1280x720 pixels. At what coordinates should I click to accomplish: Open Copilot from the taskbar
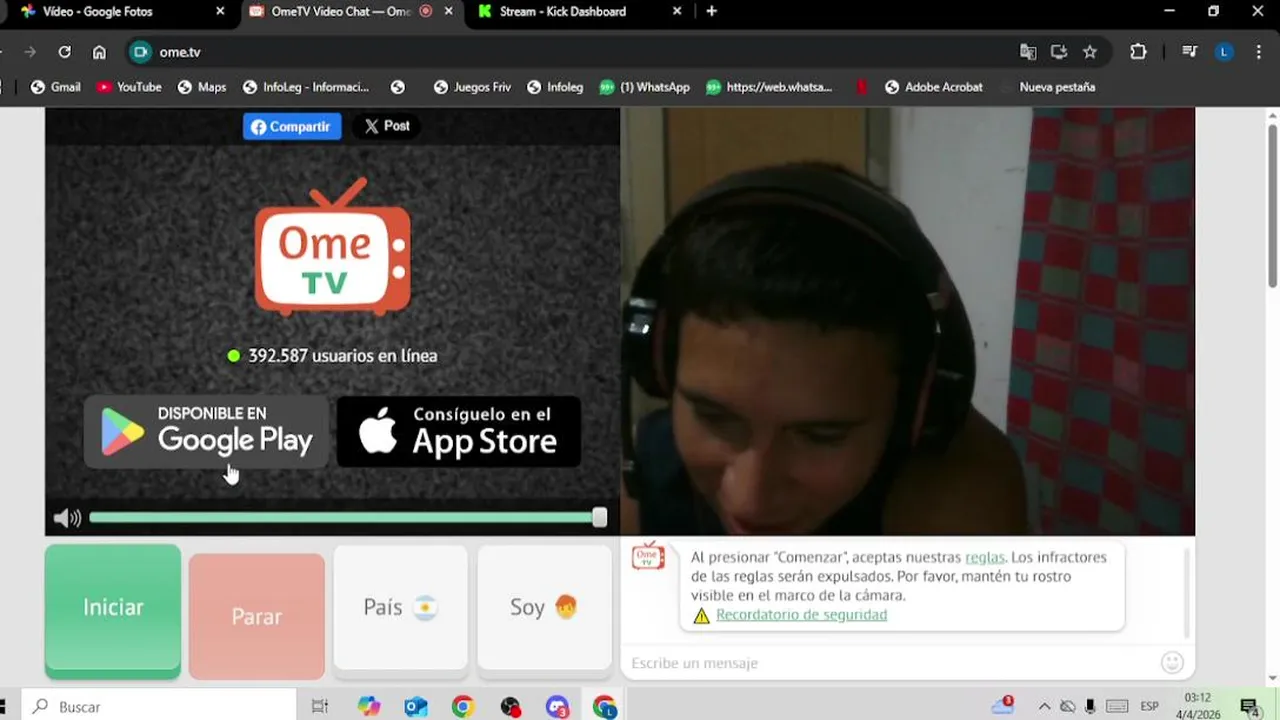click(x=369, y=707)
